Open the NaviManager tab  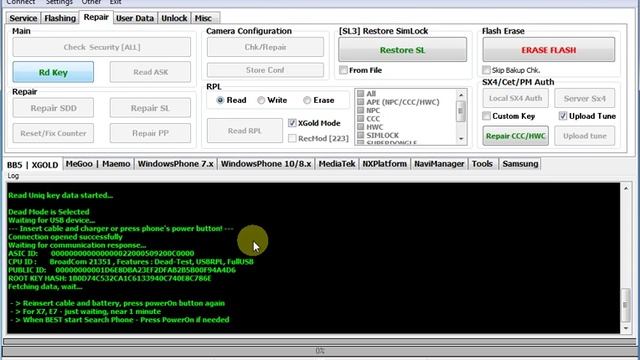(439, 164)
